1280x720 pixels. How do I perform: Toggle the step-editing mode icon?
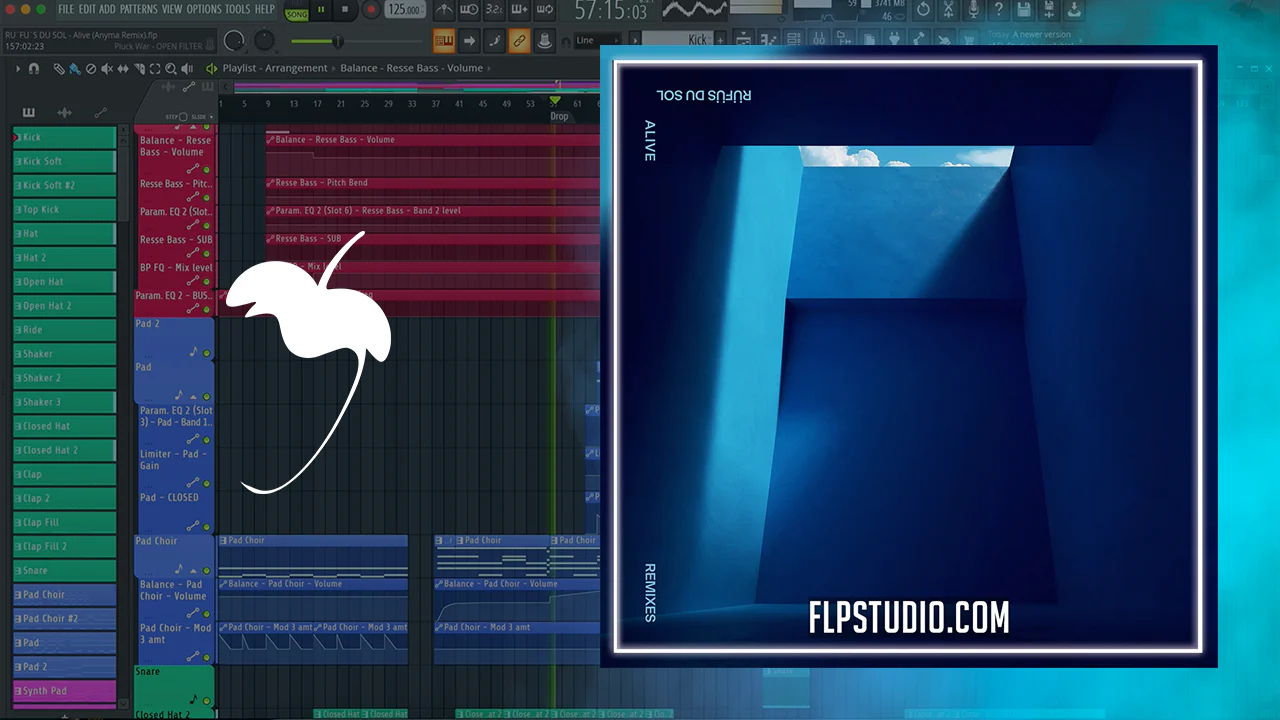(494, 41)
